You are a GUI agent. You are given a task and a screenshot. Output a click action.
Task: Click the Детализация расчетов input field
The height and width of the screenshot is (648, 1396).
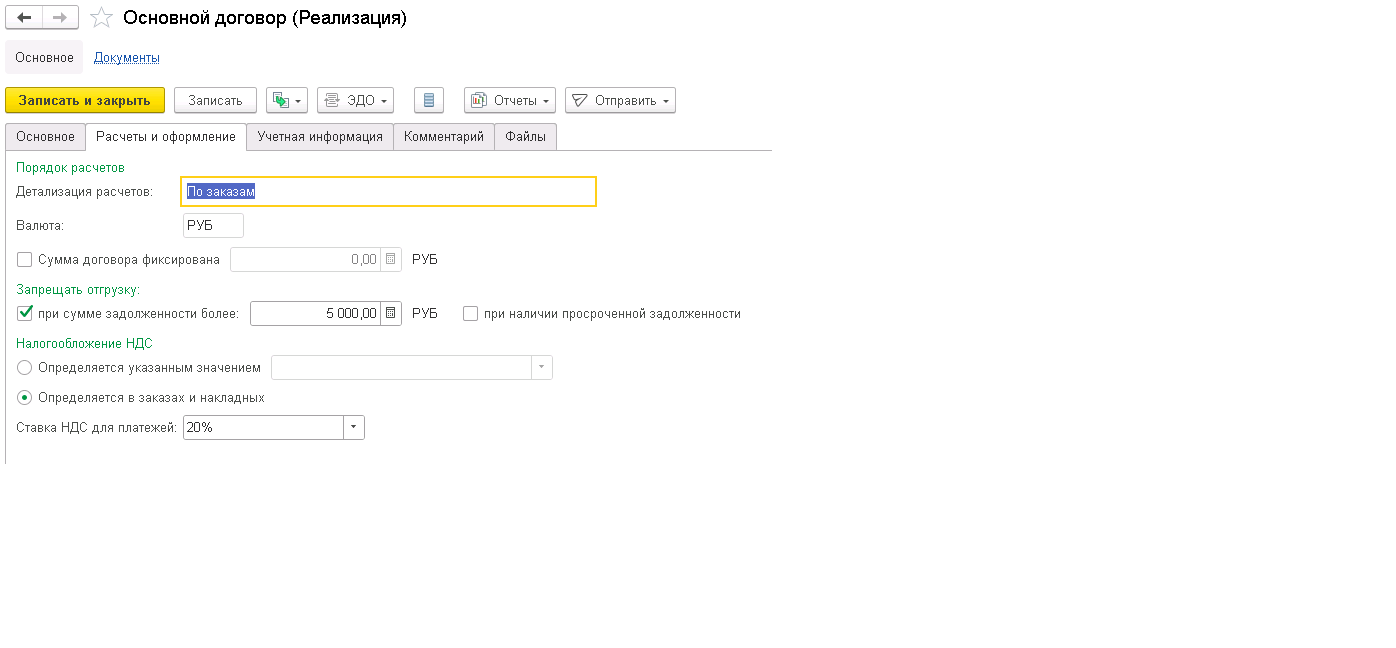[x=390, y=192]
